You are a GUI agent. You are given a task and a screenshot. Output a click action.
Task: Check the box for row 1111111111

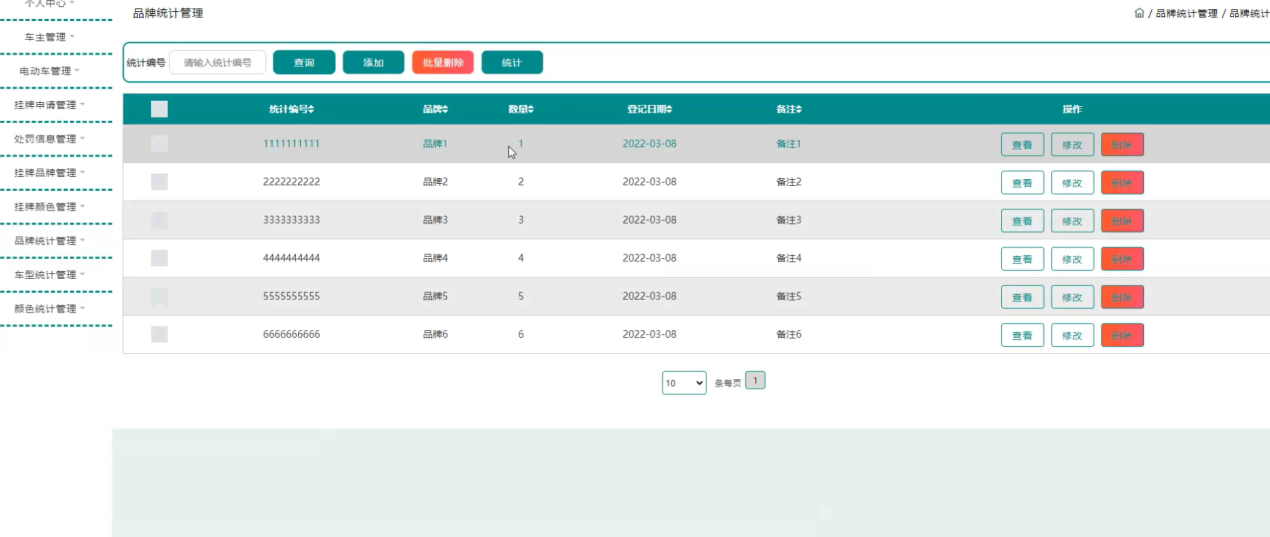159,144
